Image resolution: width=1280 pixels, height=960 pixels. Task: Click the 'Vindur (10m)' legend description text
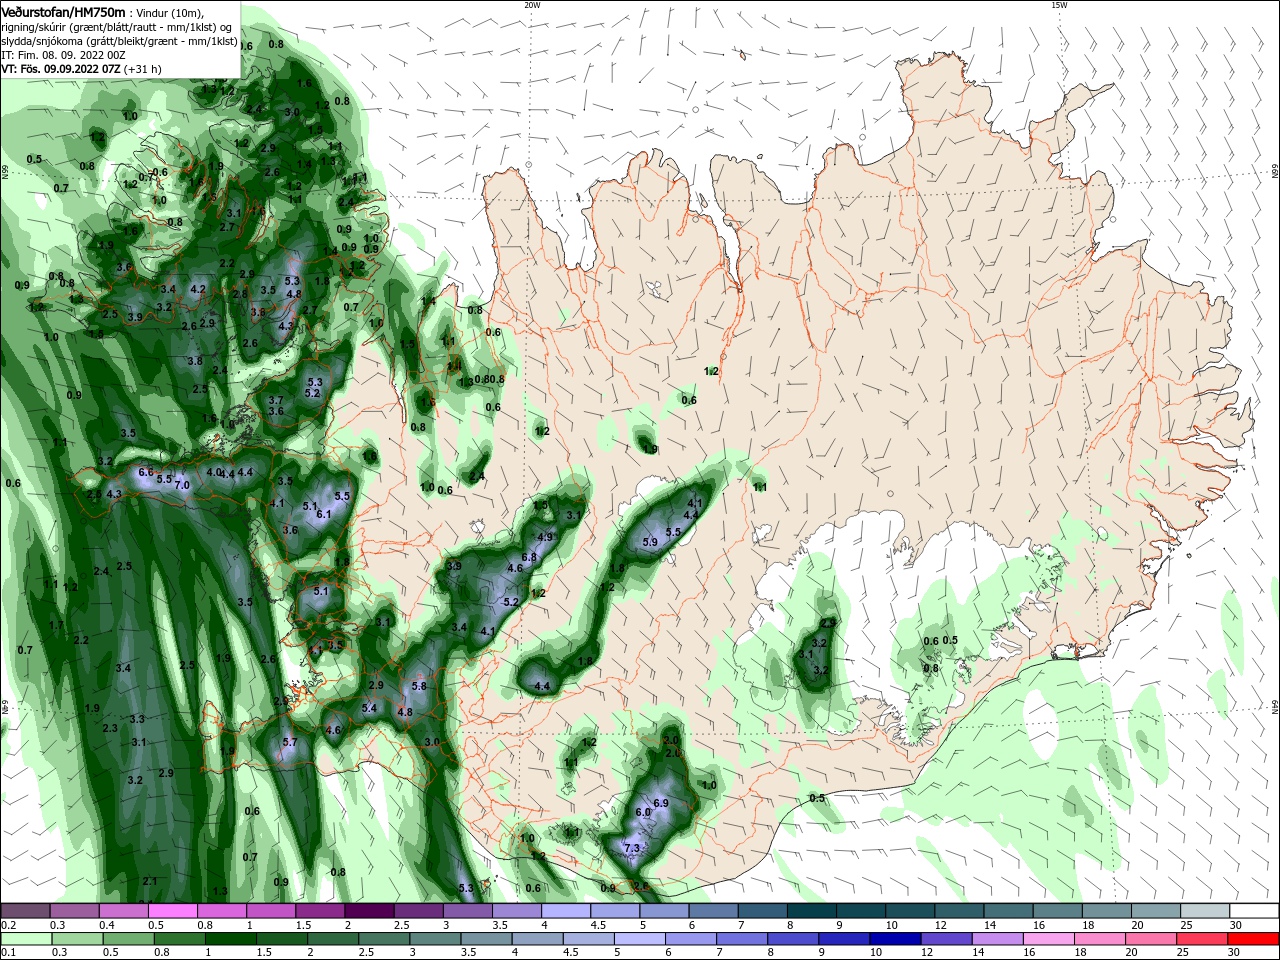(x=169, y=12)
